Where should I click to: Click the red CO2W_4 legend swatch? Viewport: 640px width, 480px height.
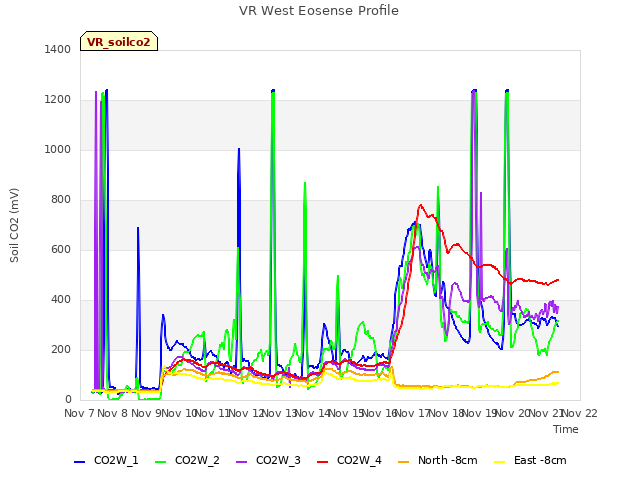pyautogui.click(x=323, y=462)
